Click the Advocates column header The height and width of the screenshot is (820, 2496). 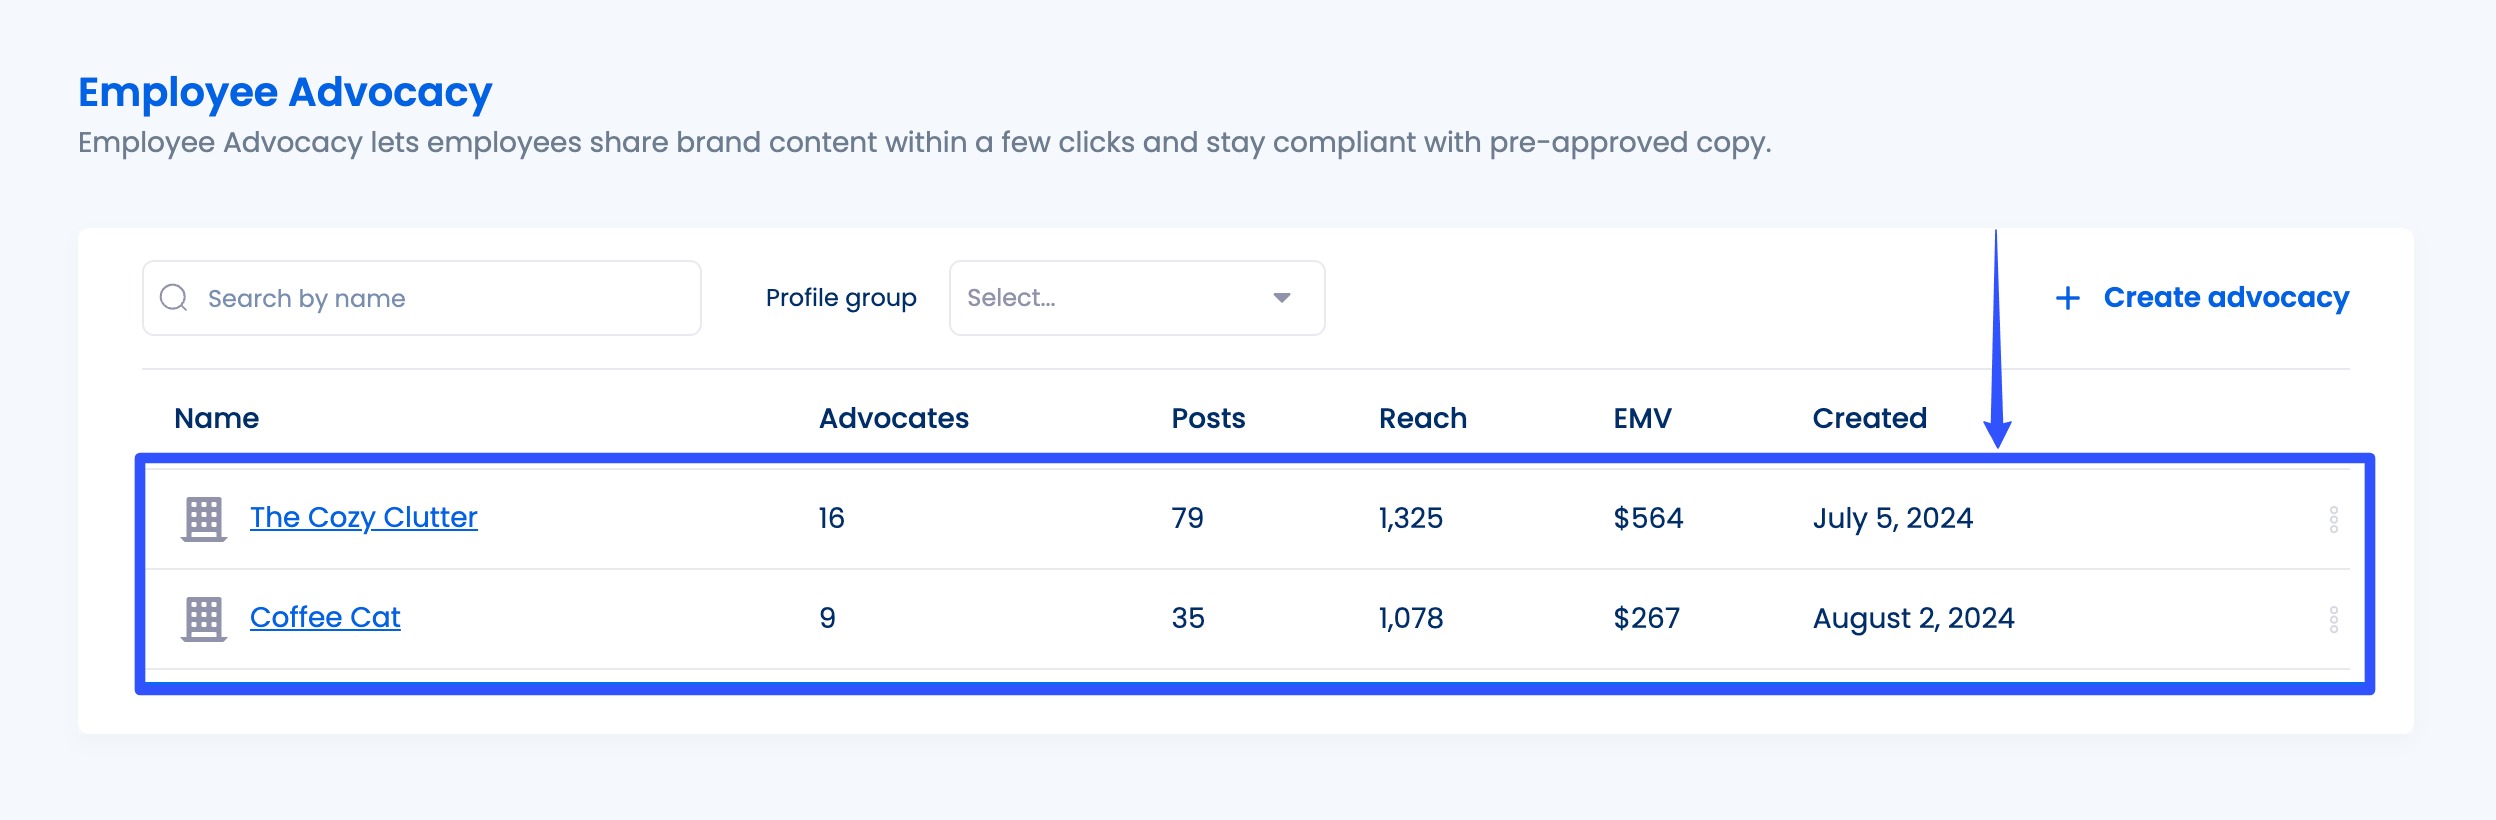[x=893, y=418]
